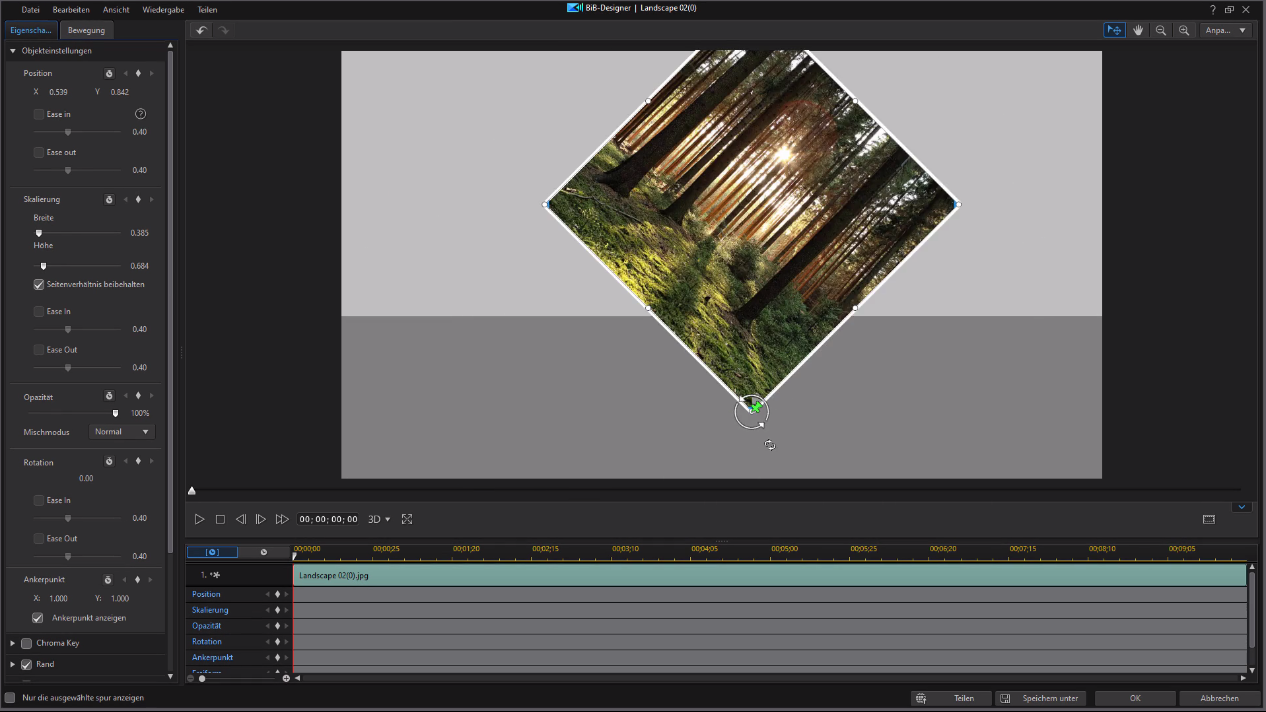
Task: Uncheck Seitenverhältnis beibehalten
Action: (39, 284)
